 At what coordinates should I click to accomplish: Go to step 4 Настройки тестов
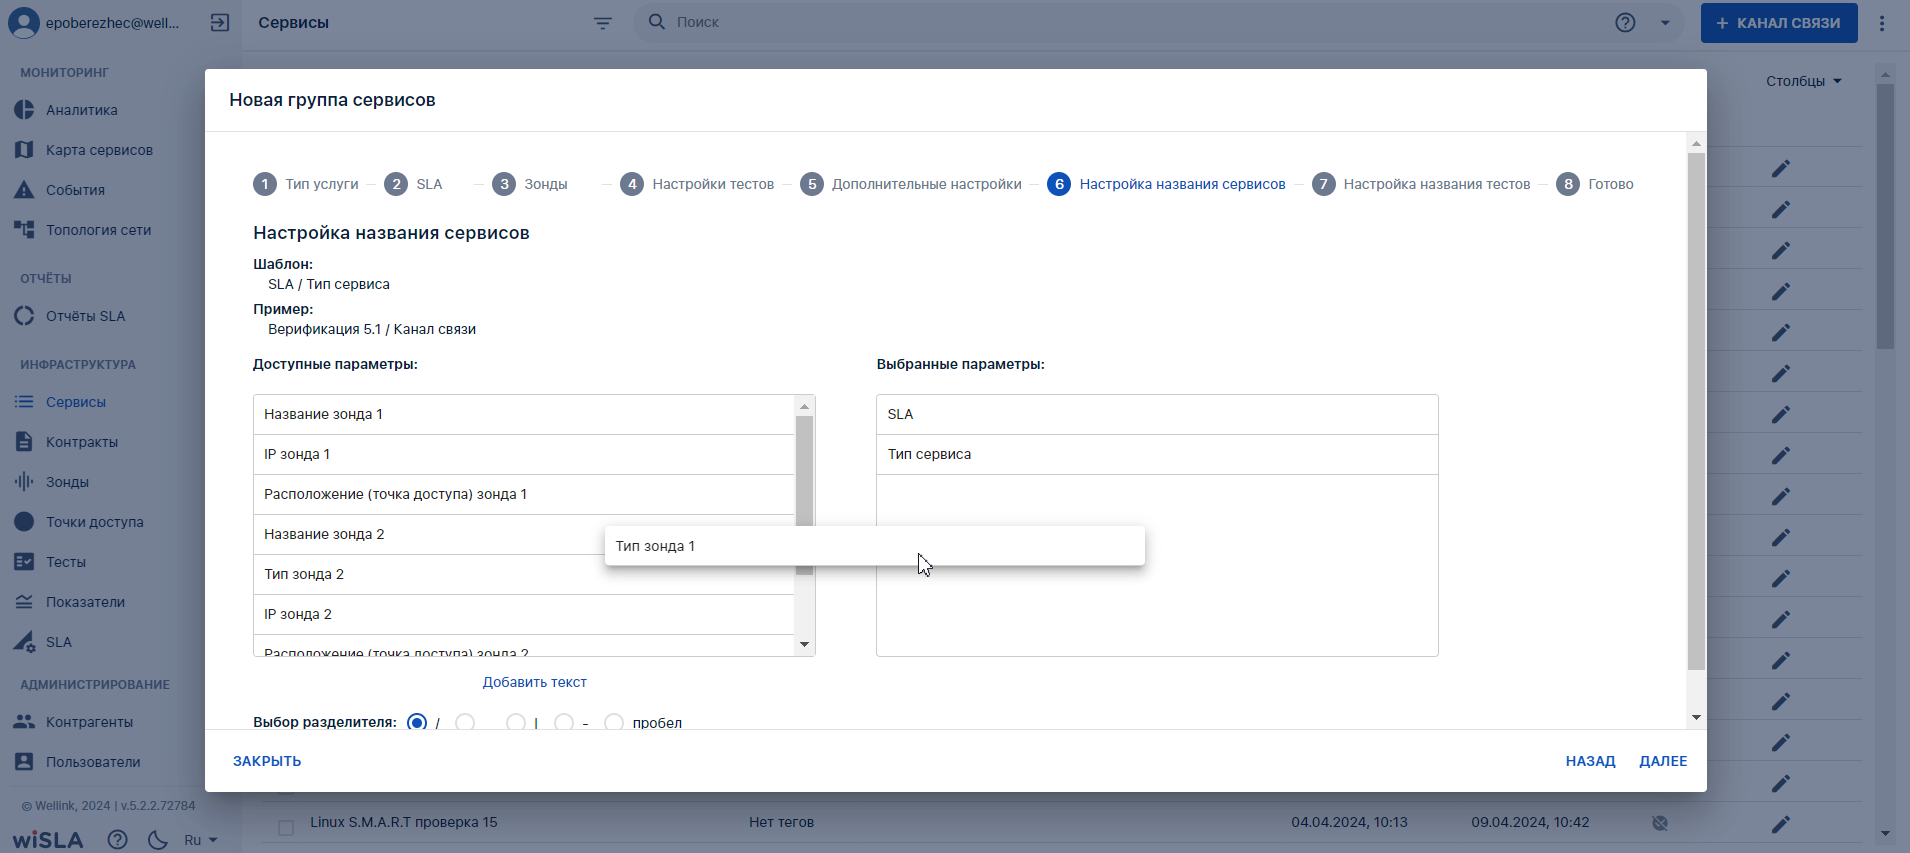[697, 184]
